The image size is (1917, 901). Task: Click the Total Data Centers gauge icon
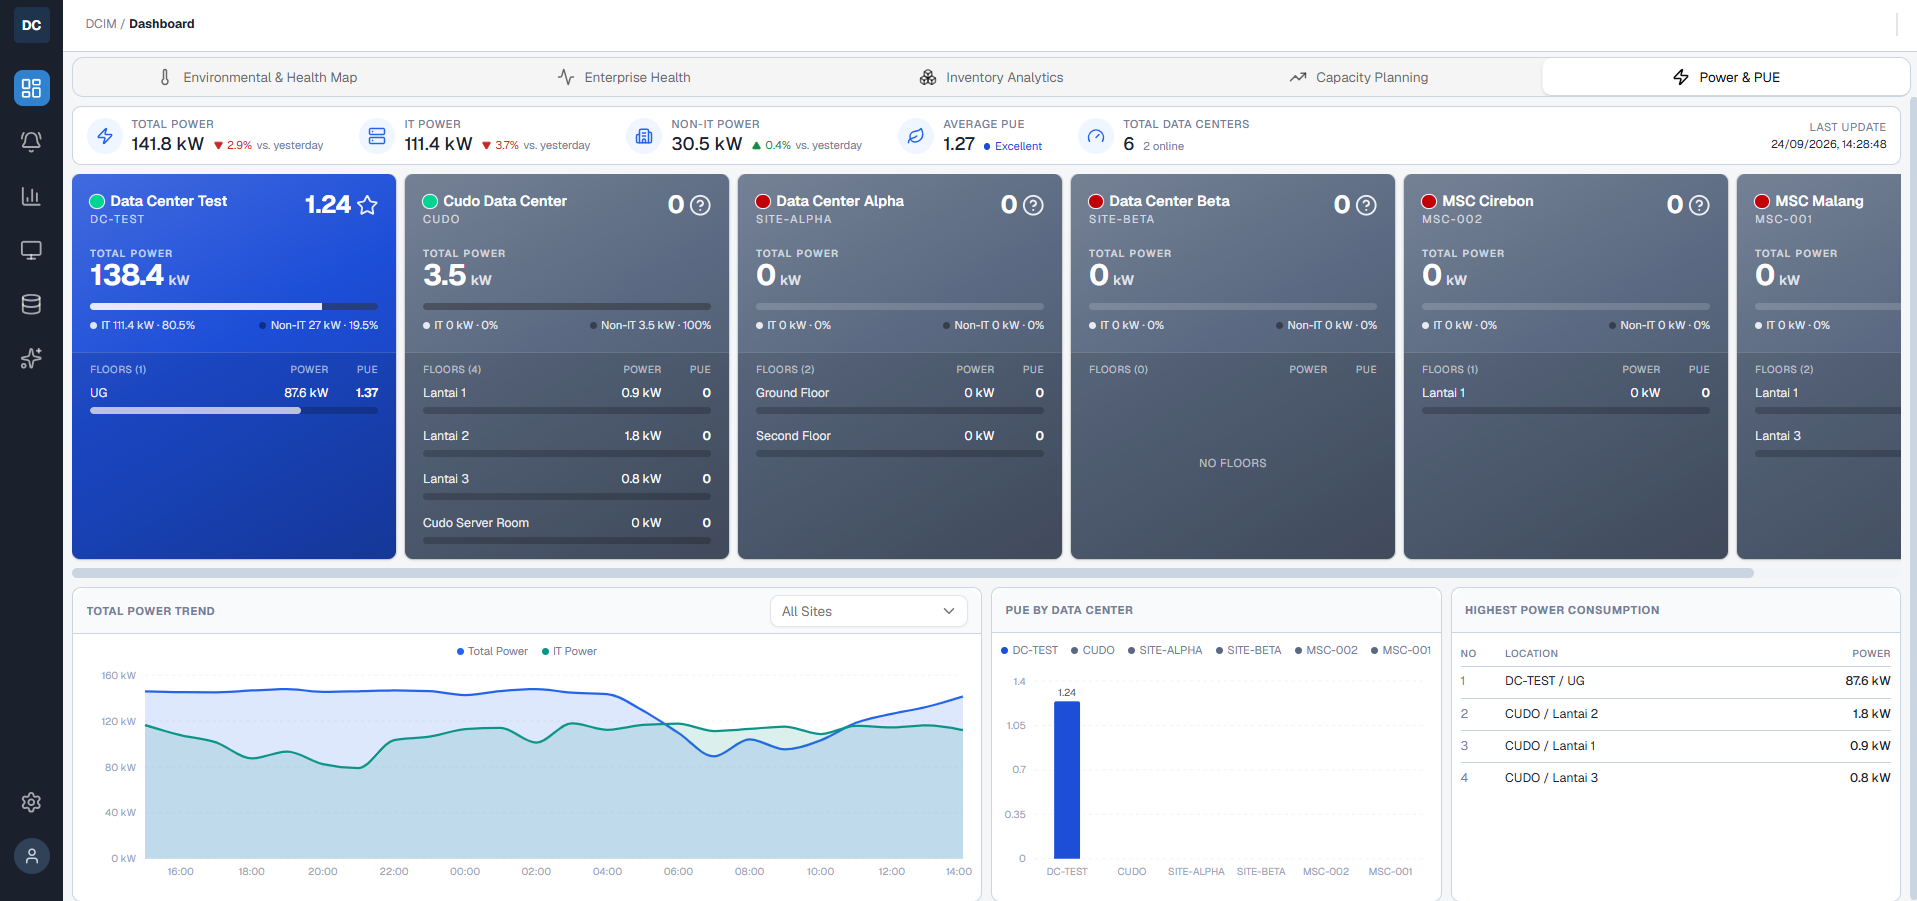1096,136
